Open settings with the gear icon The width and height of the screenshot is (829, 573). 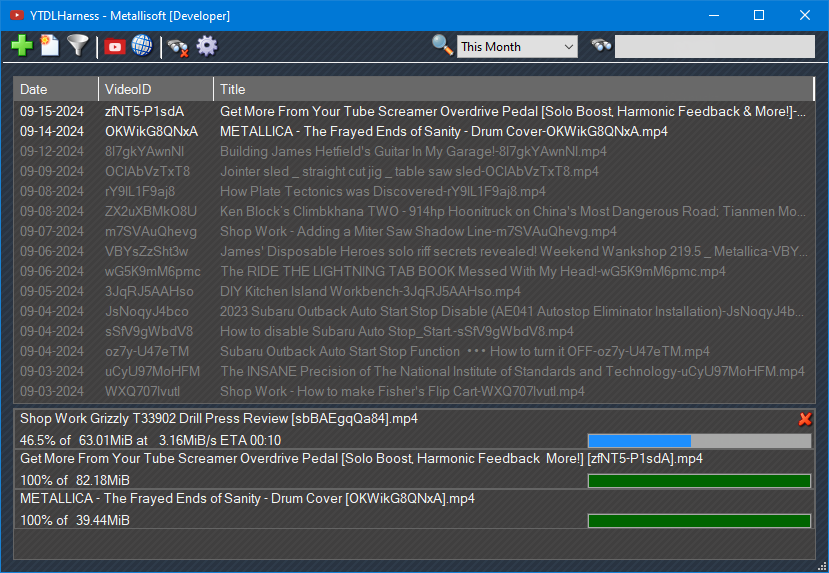pos(206,46)
